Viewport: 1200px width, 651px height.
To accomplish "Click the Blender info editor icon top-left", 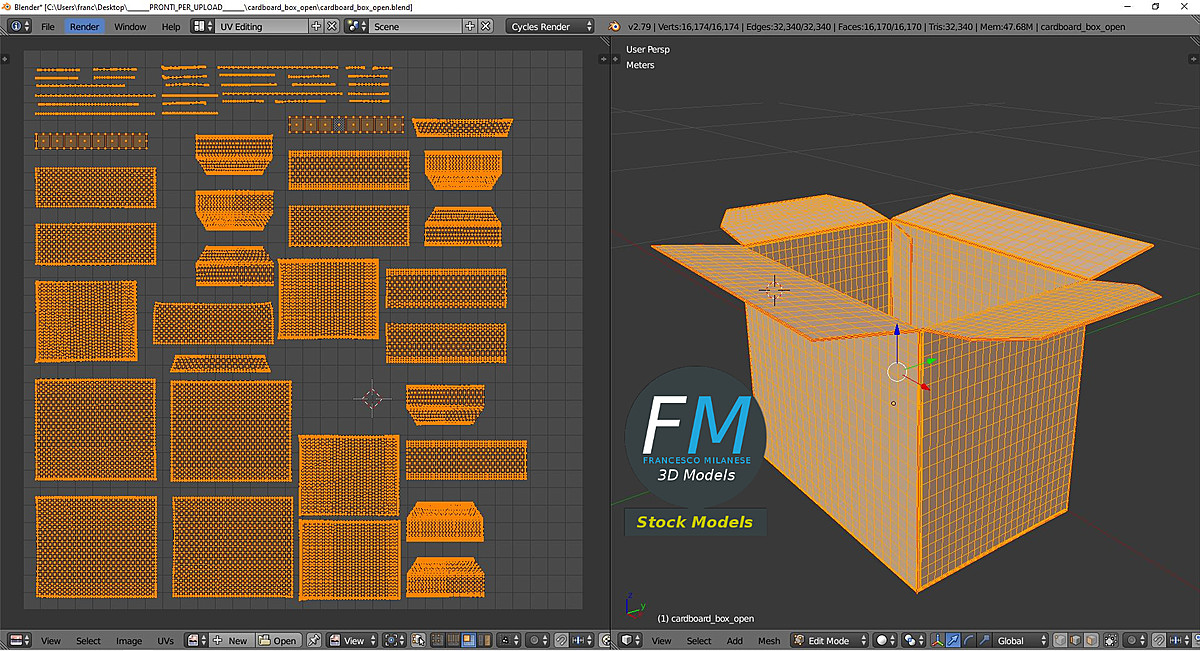I will [10, 26].
